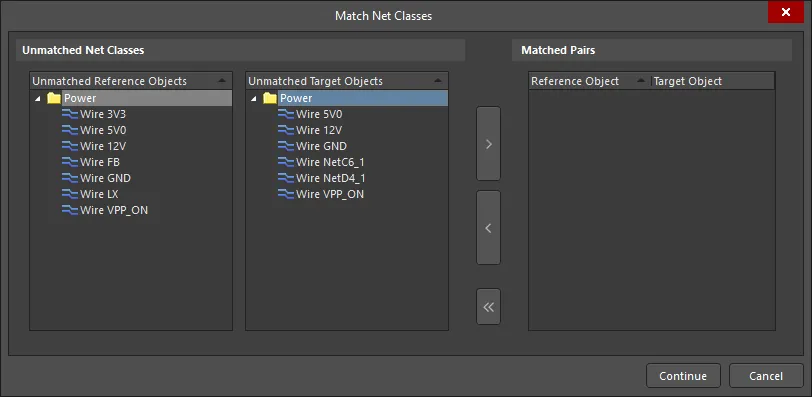This screenshot has height=397, width=812.
Task: Click the net icon beside Wire FB
Action: pos(70,162)
